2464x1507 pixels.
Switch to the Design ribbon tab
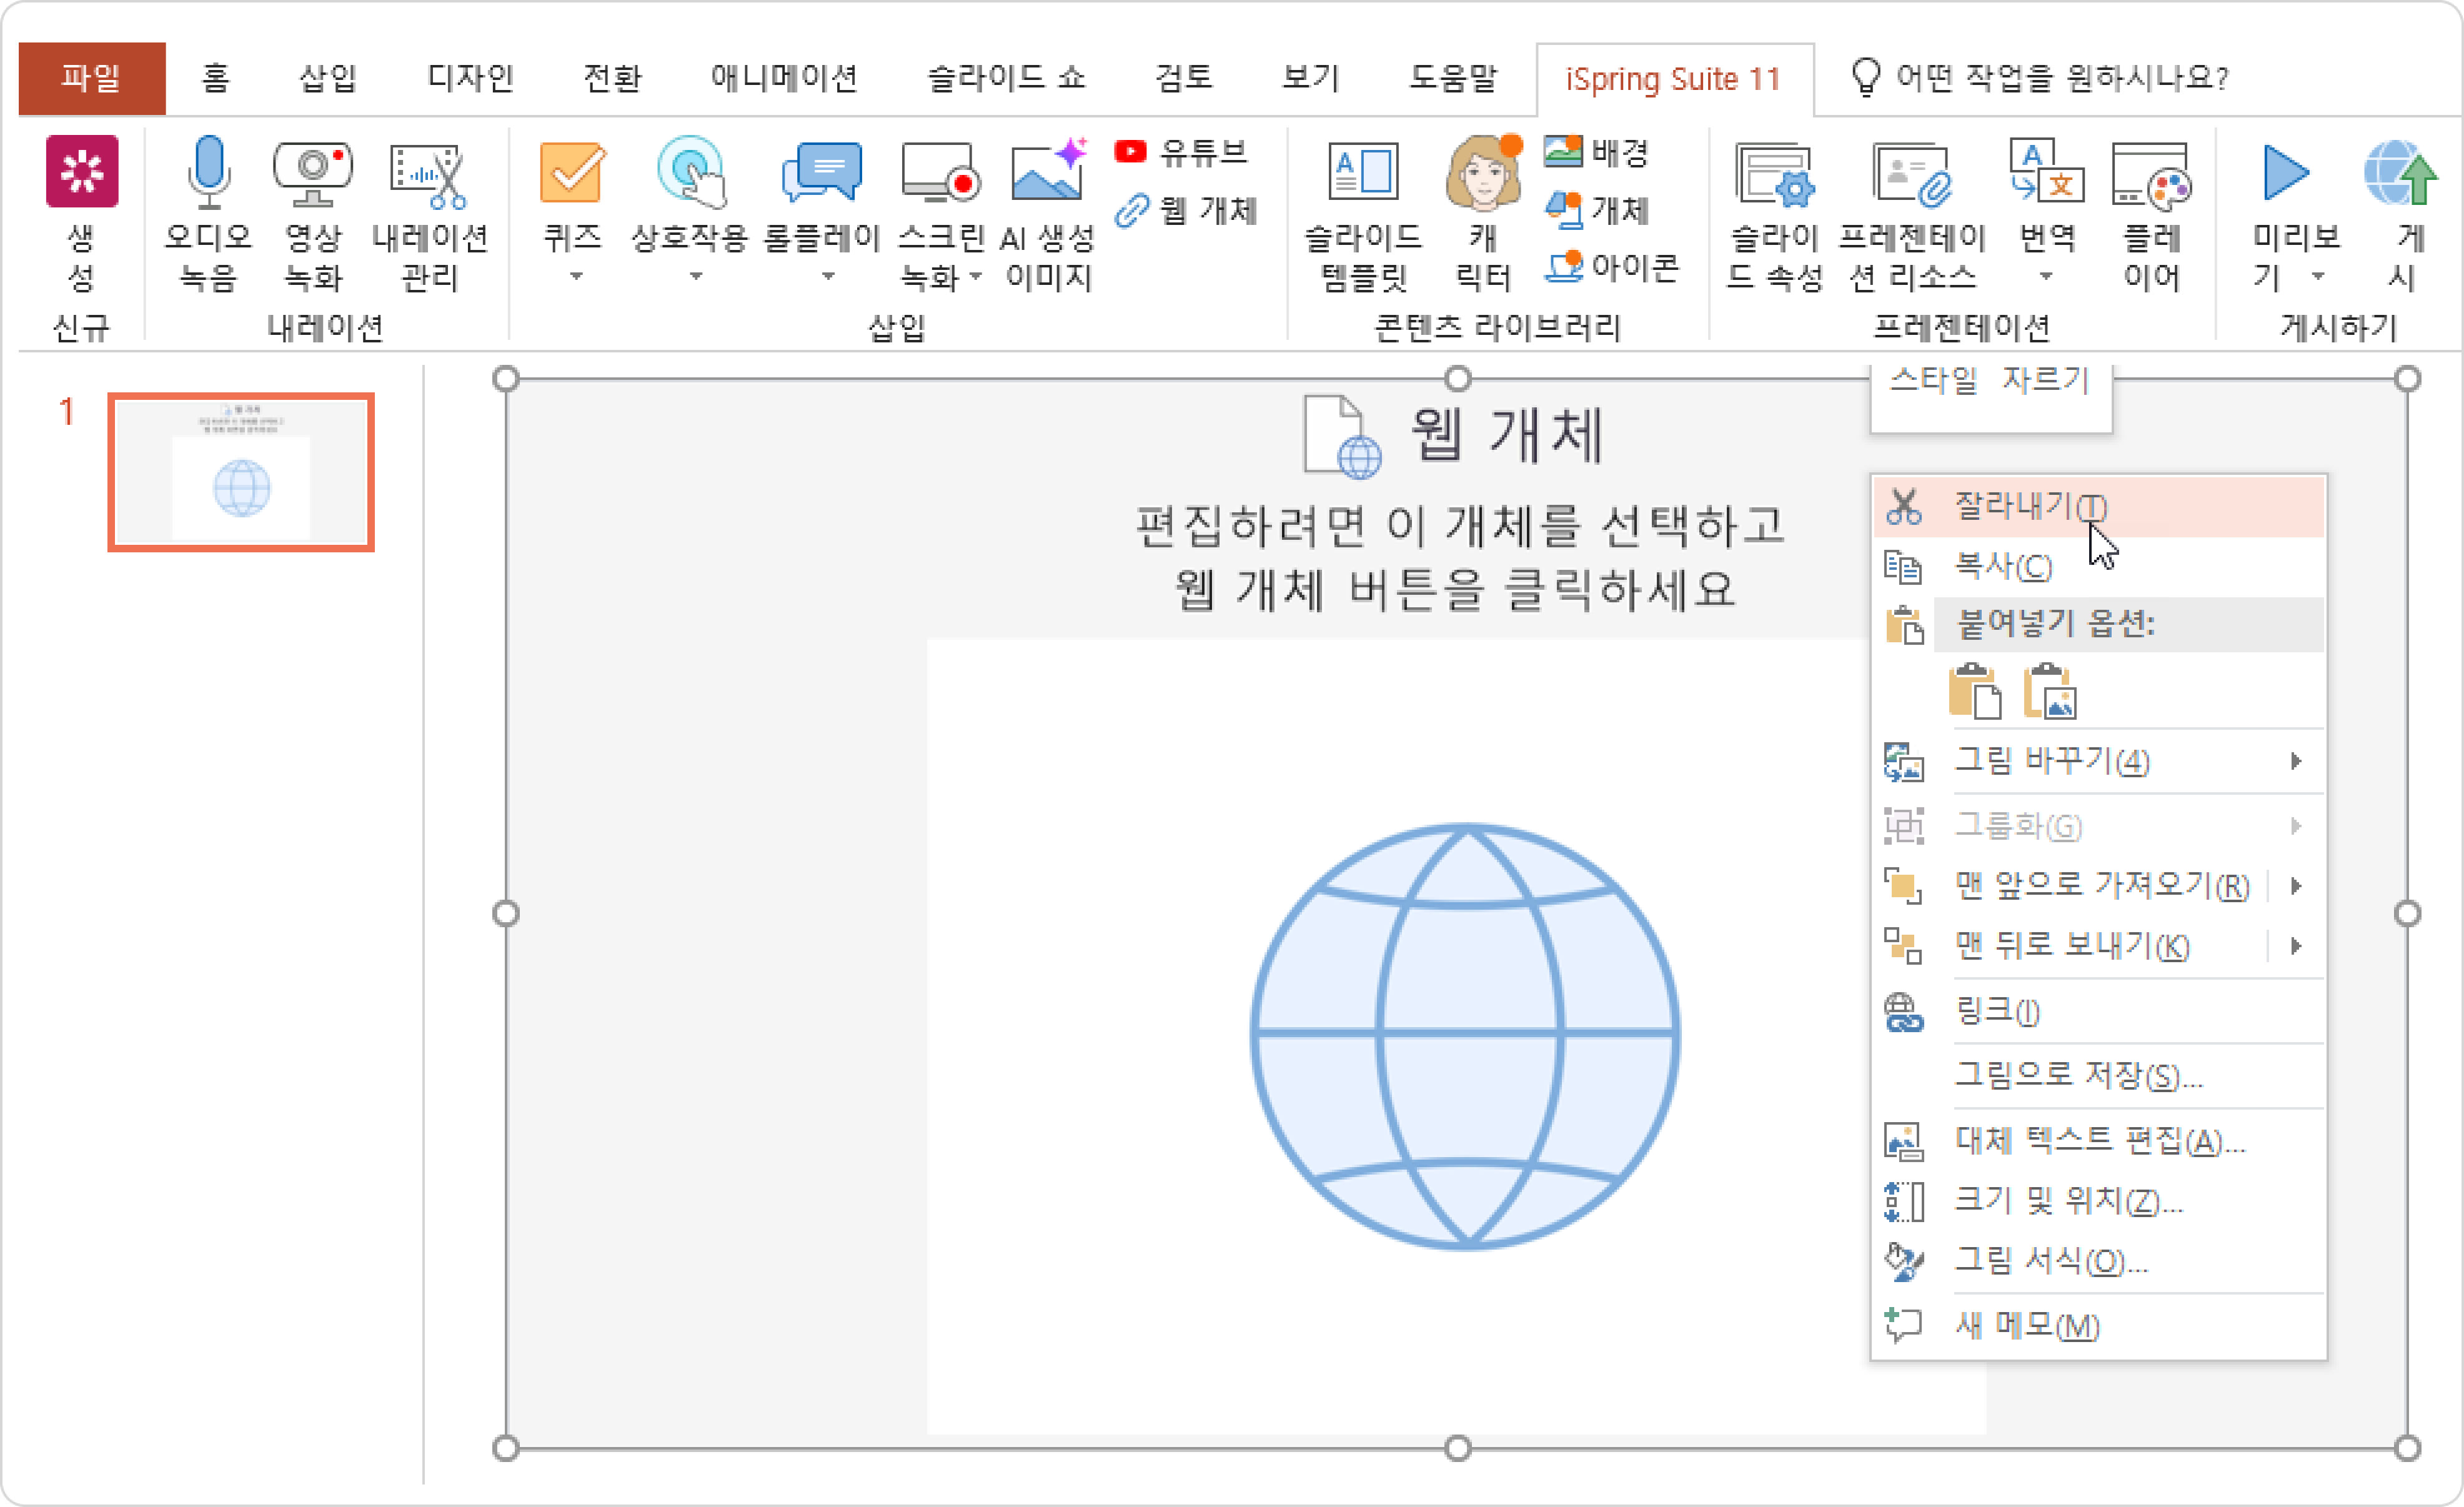(470, 78)
